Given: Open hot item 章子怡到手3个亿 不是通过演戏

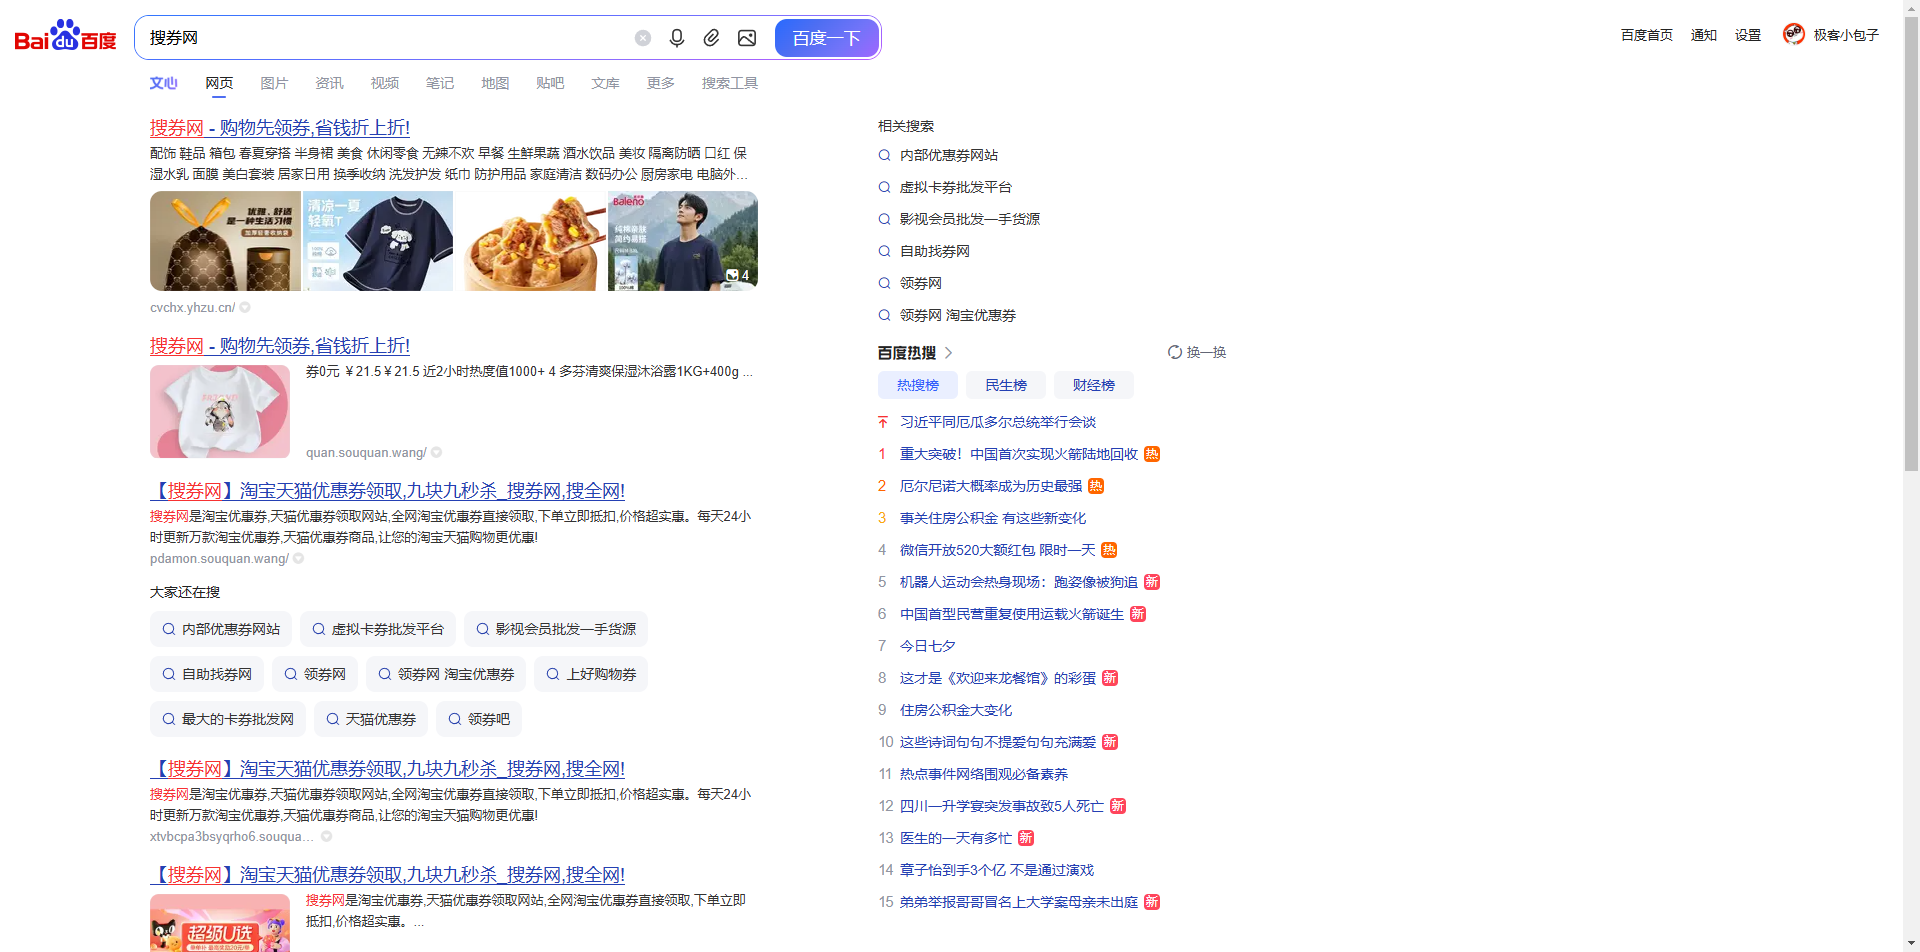Looking at the screenshot, I should click(x=997, y=870).
